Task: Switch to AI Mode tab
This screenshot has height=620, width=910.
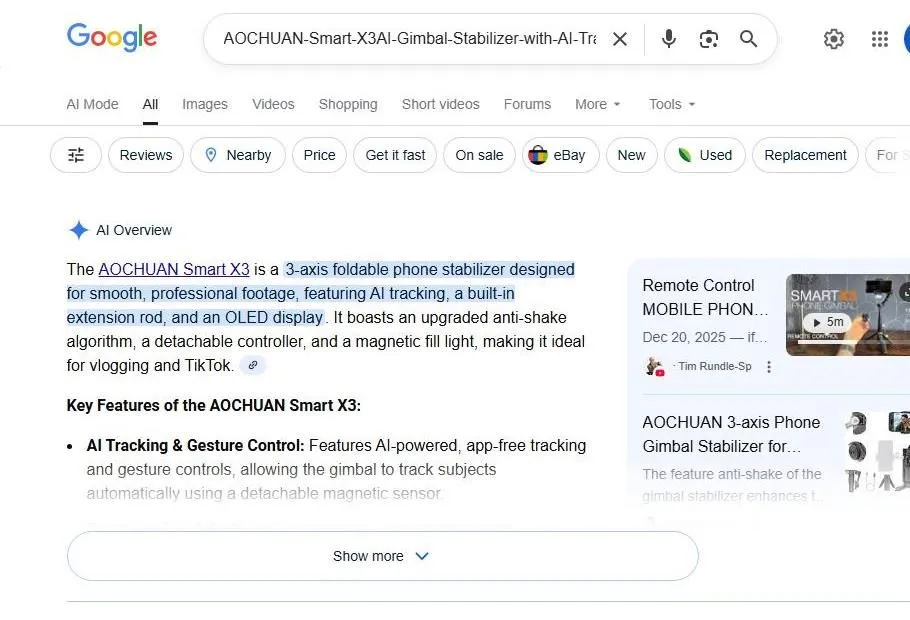Action: pos(92,104)
